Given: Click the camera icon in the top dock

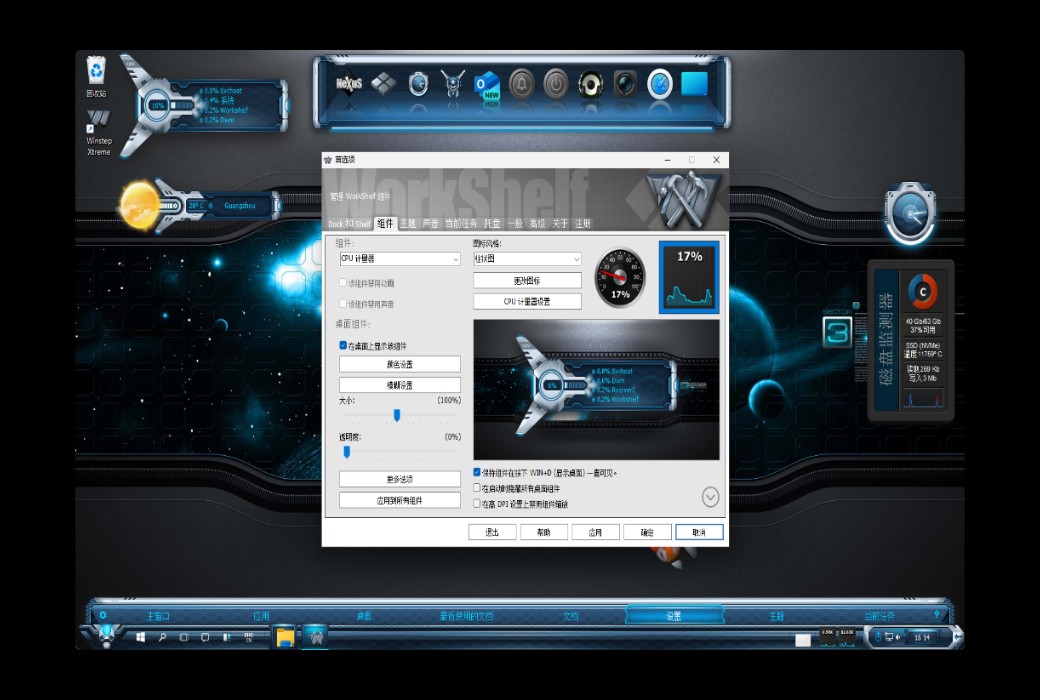Looking at the screenshot, I should pos(626,86).
